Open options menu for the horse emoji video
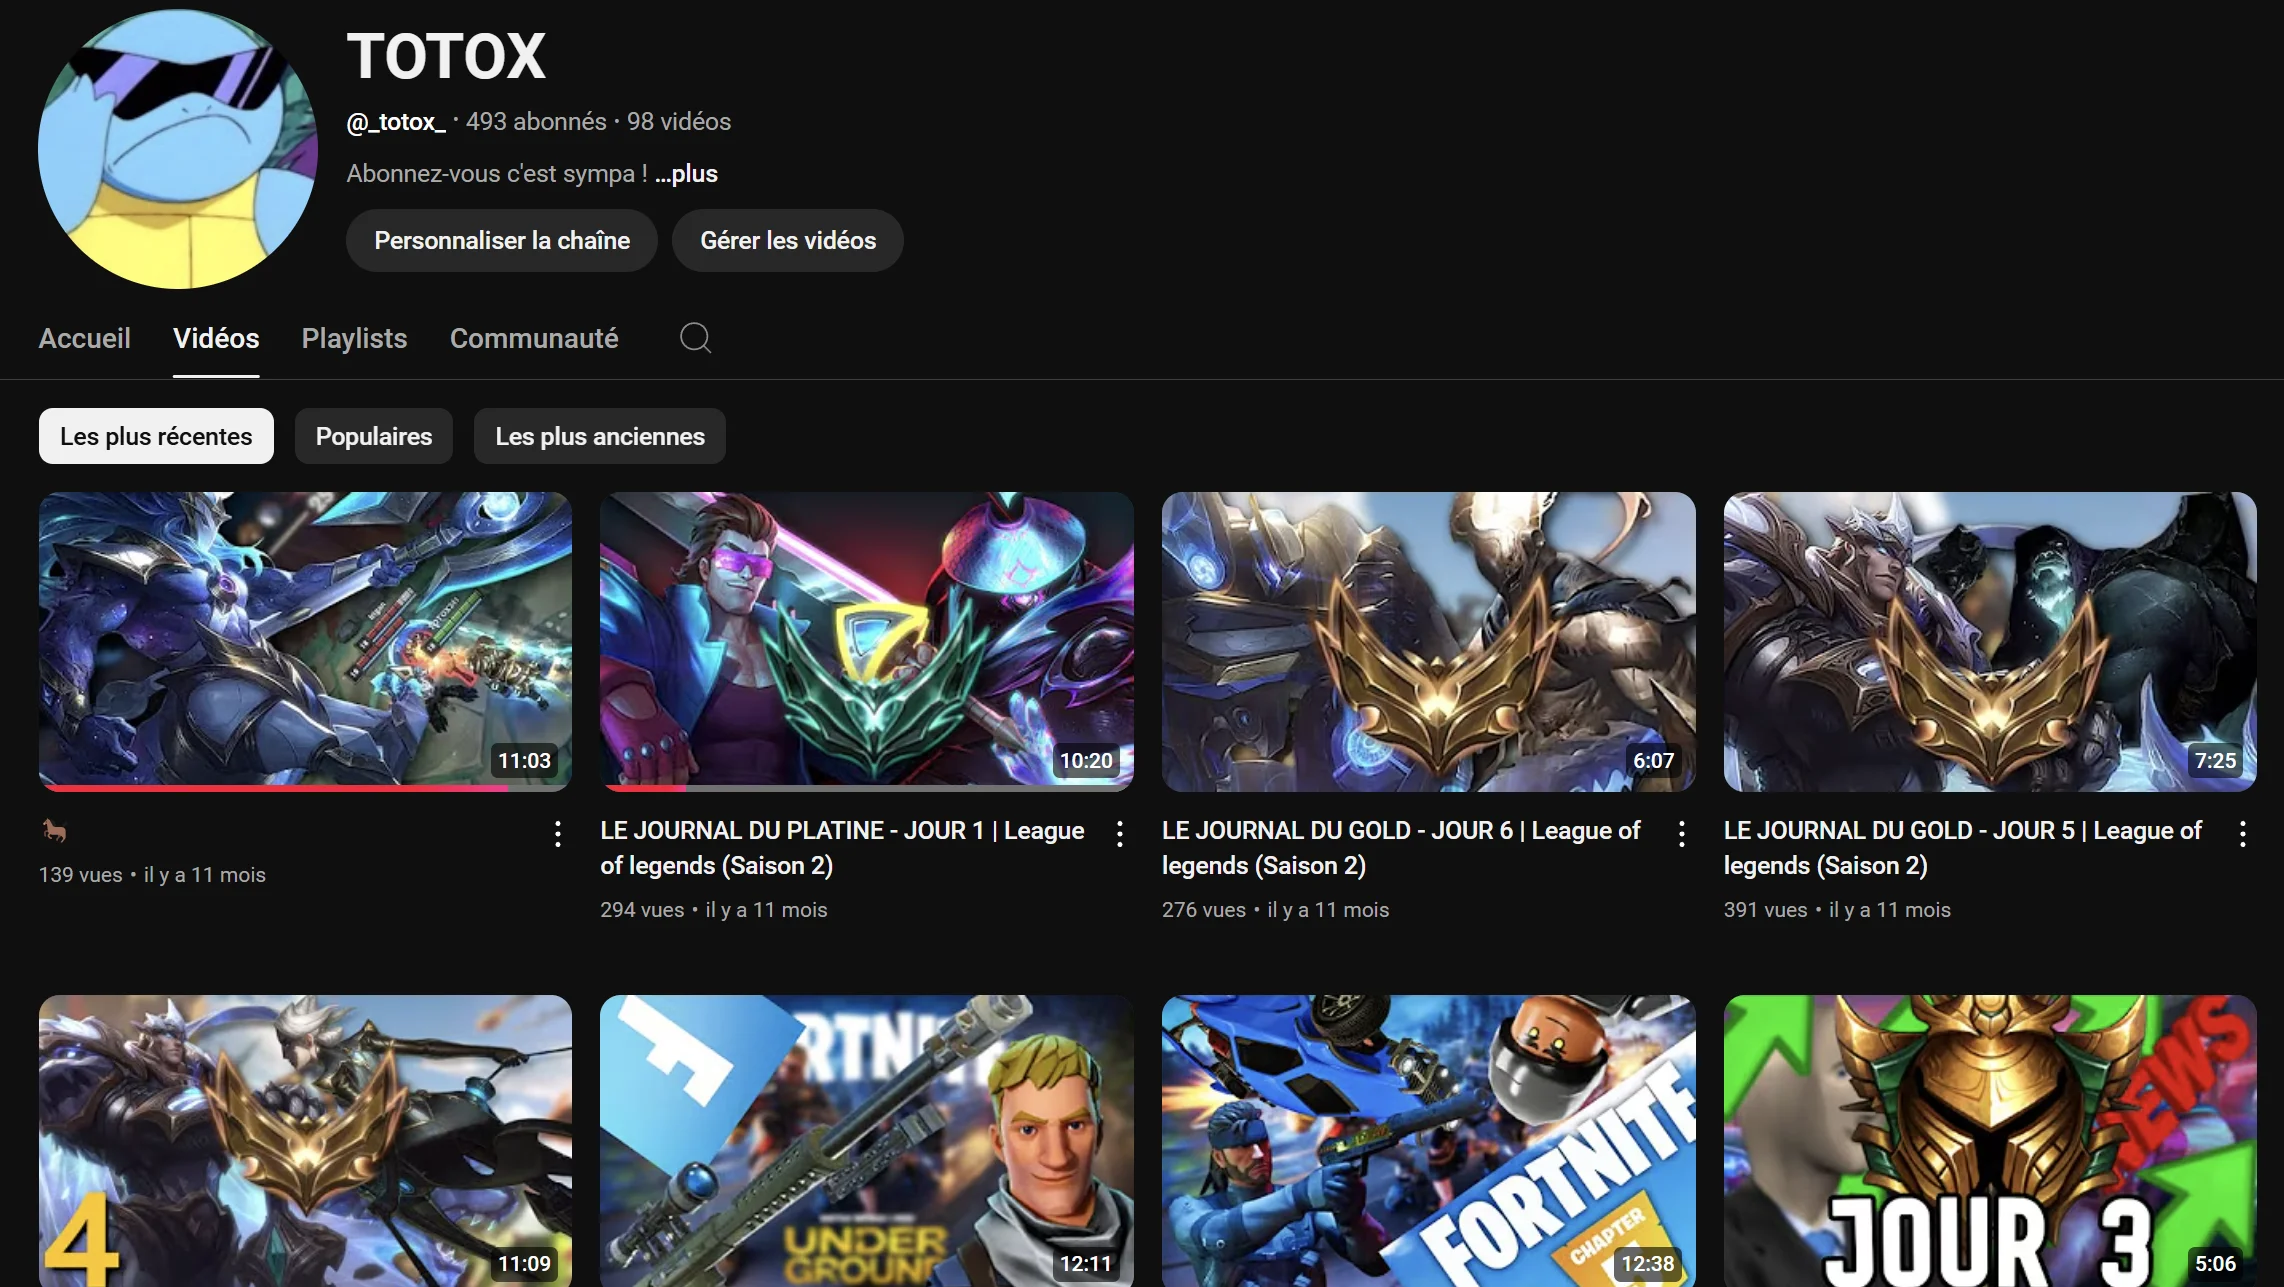The image size is (2284, 1287). tap(558, 833)
